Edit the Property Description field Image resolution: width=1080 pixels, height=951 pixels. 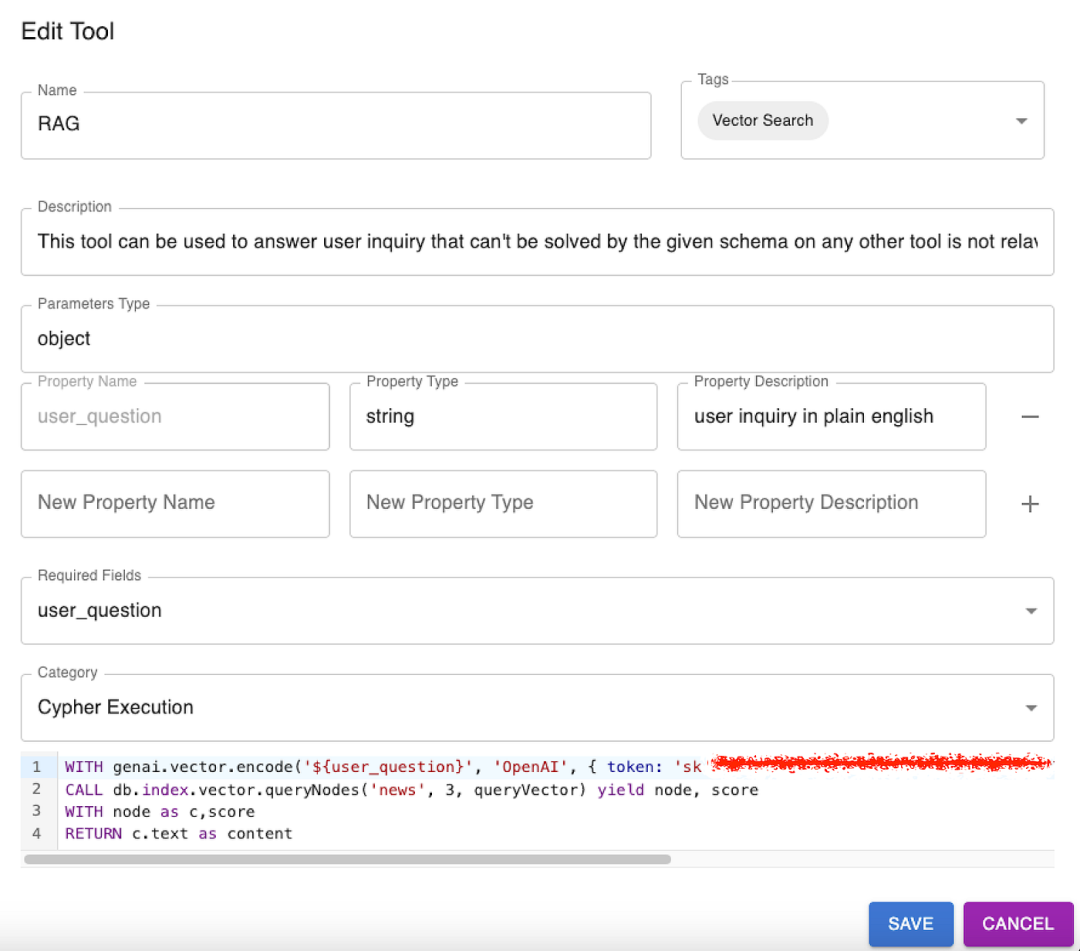tap(831, 416)
